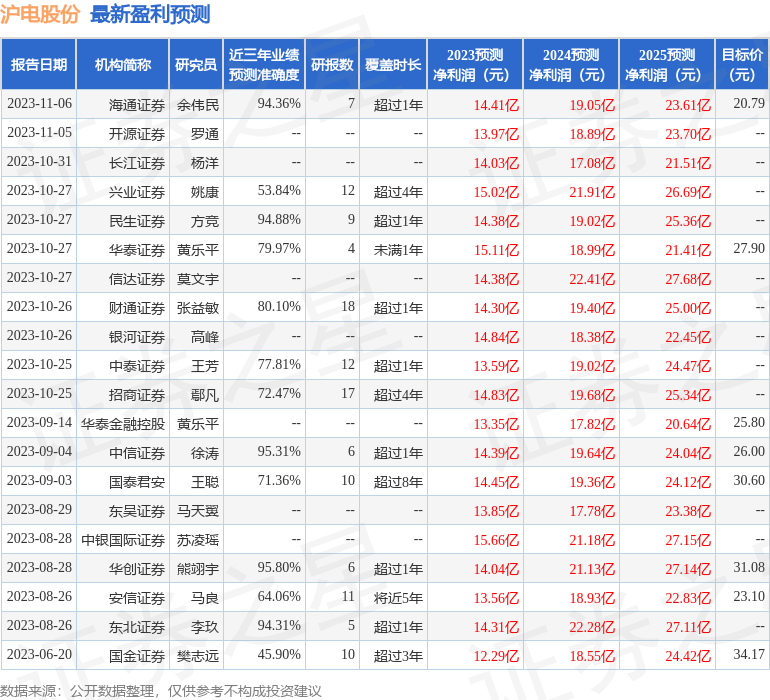Click the target price 31.08
The image size is (770, 700).
click(749, 567)
